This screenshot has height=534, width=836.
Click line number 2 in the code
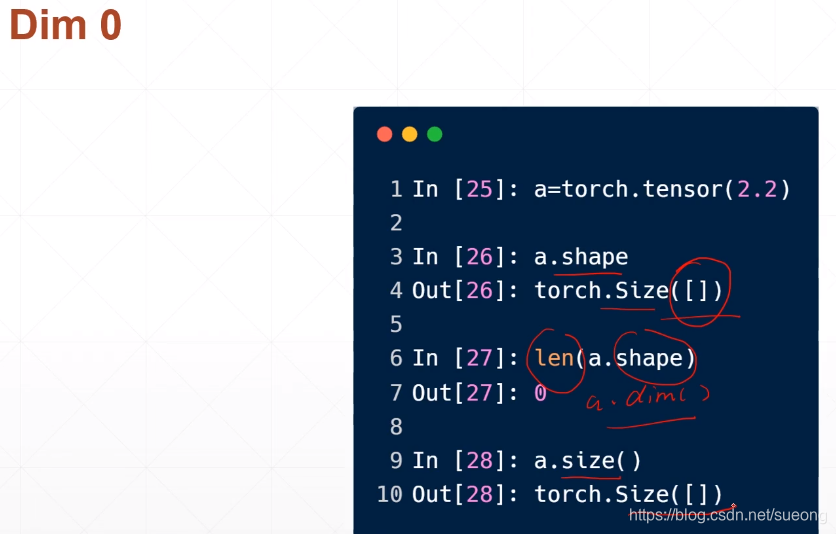click(396, 223)
